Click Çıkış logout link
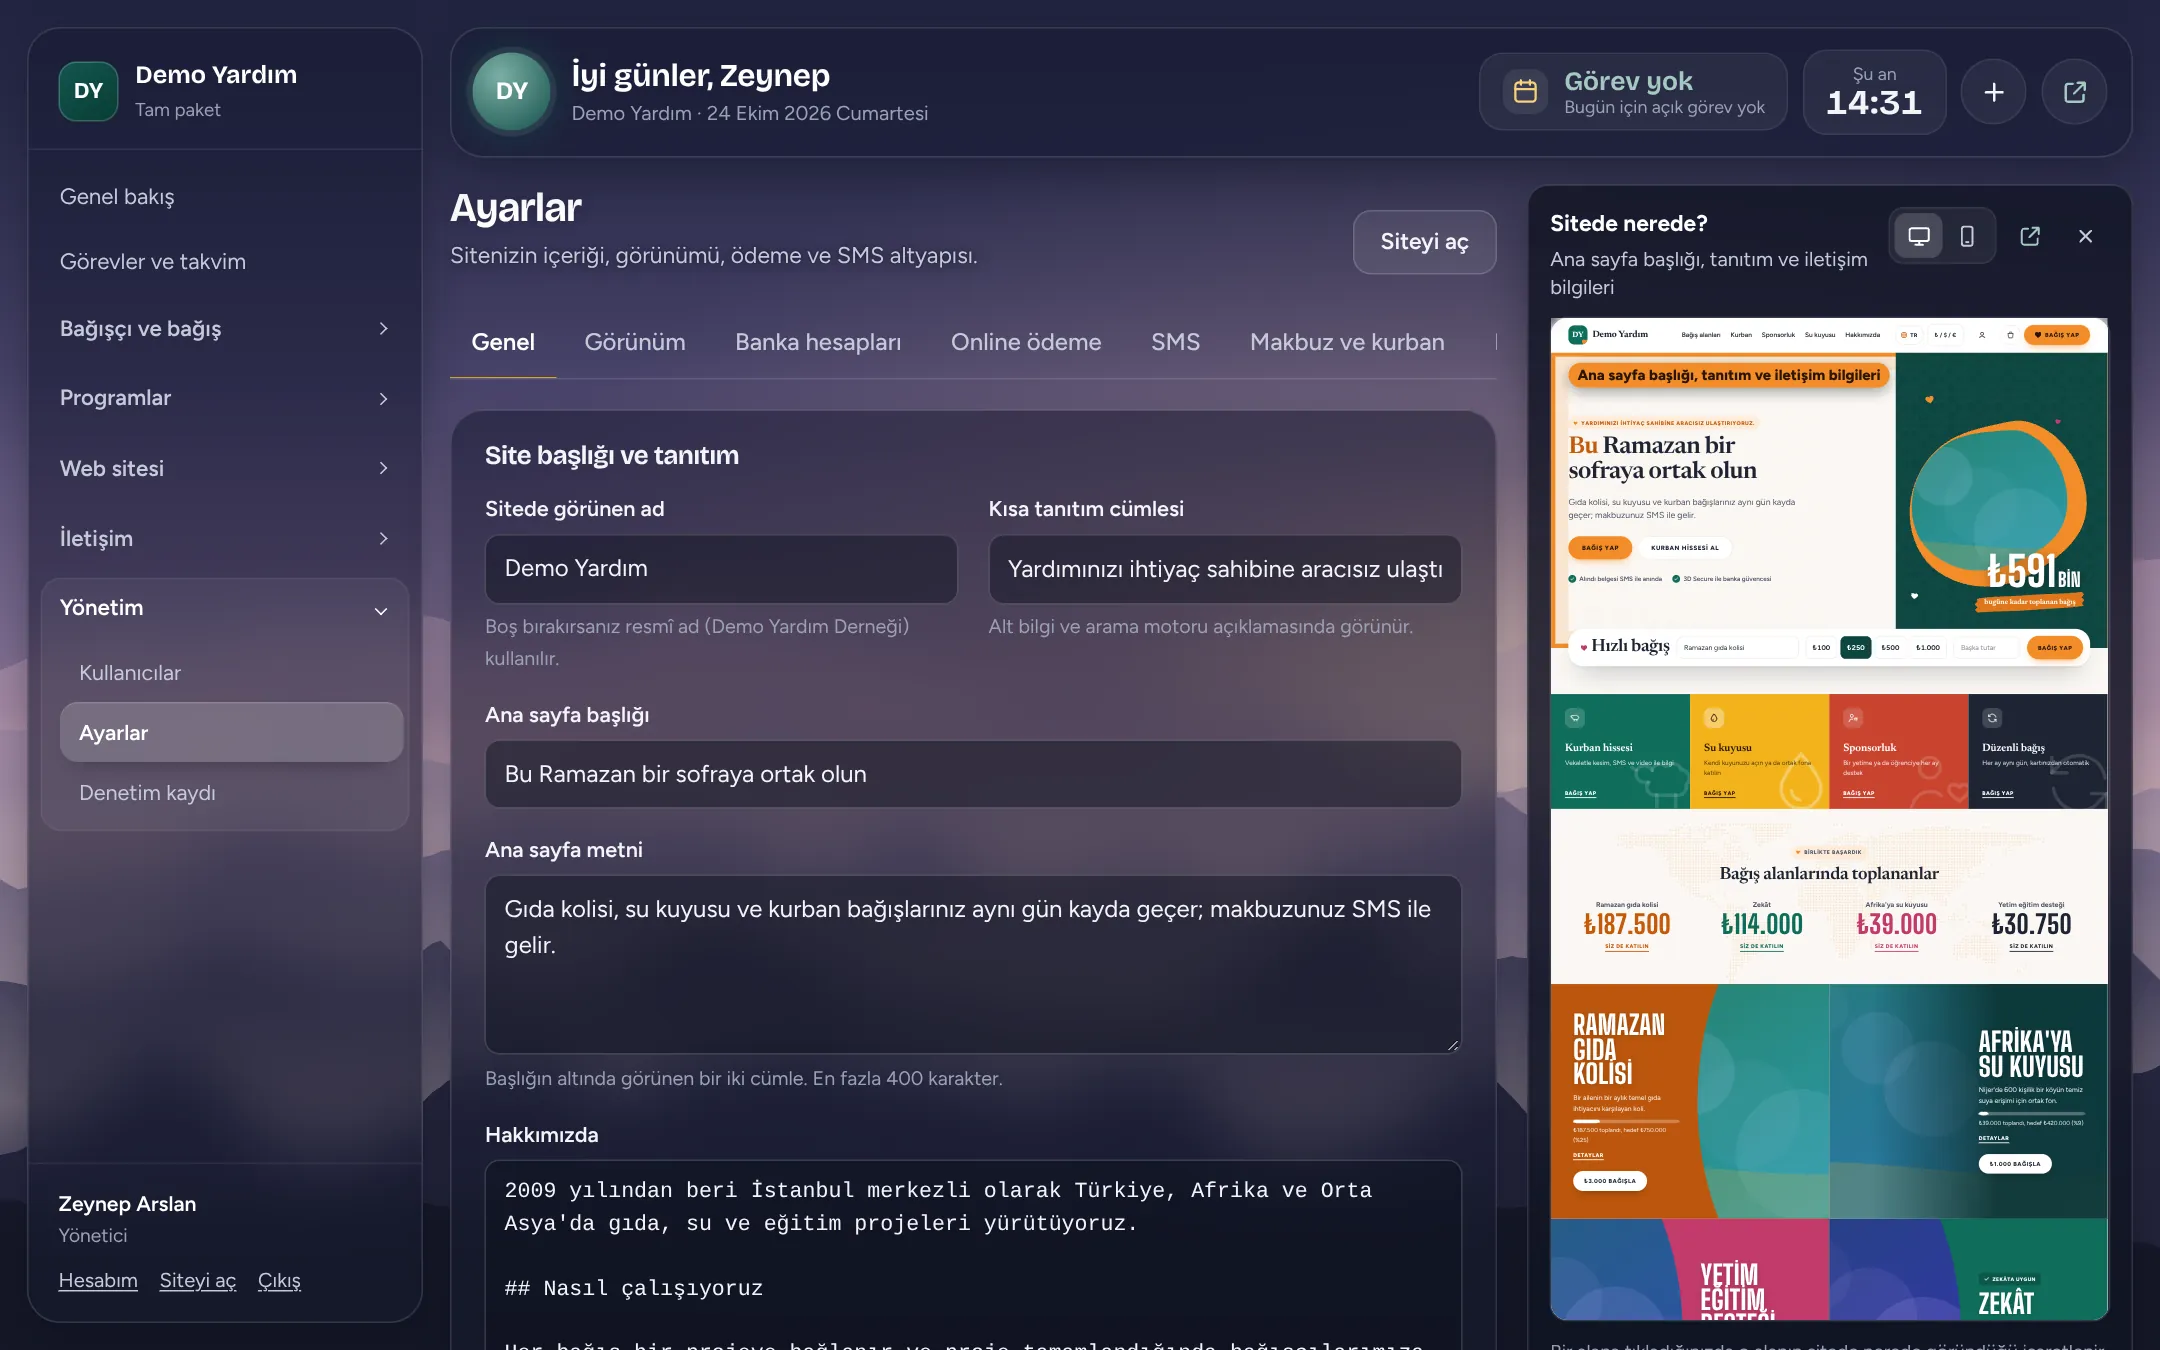The image size is (2160, 1350). 279,1280
